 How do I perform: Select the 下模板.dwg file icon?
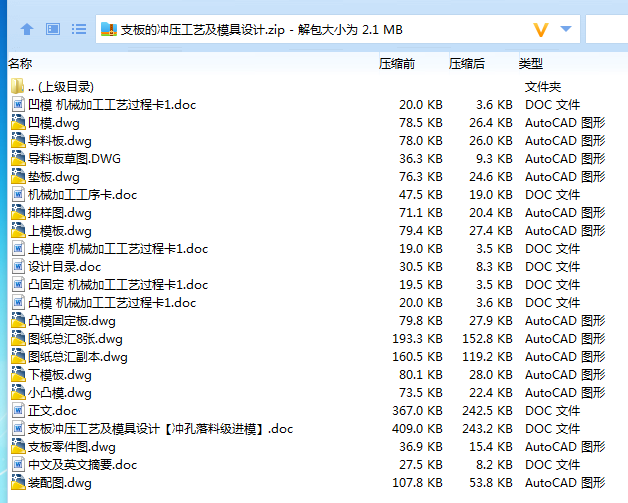tap(18, 374)
